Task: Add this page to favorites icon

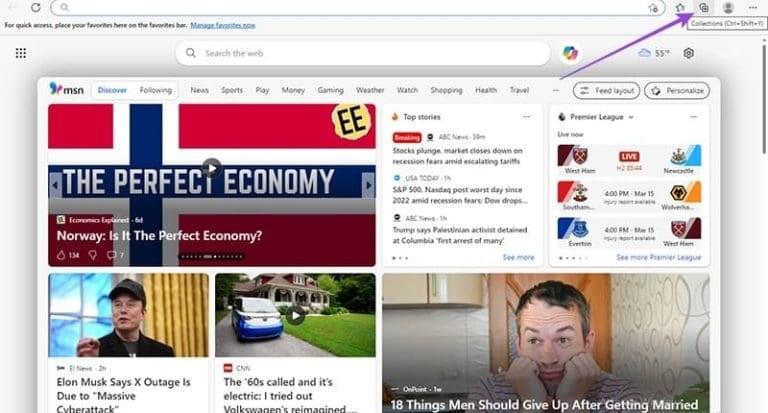Action: [653, 8]
